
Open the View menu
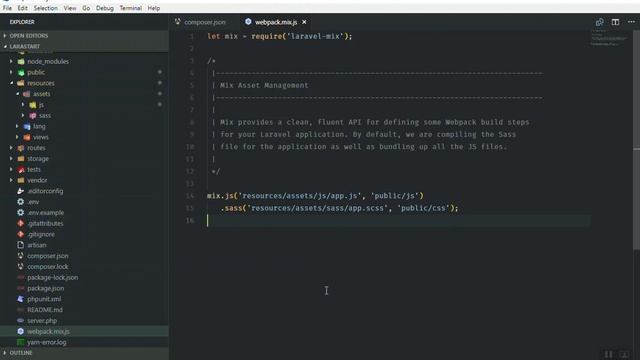[x=70, y=8]
